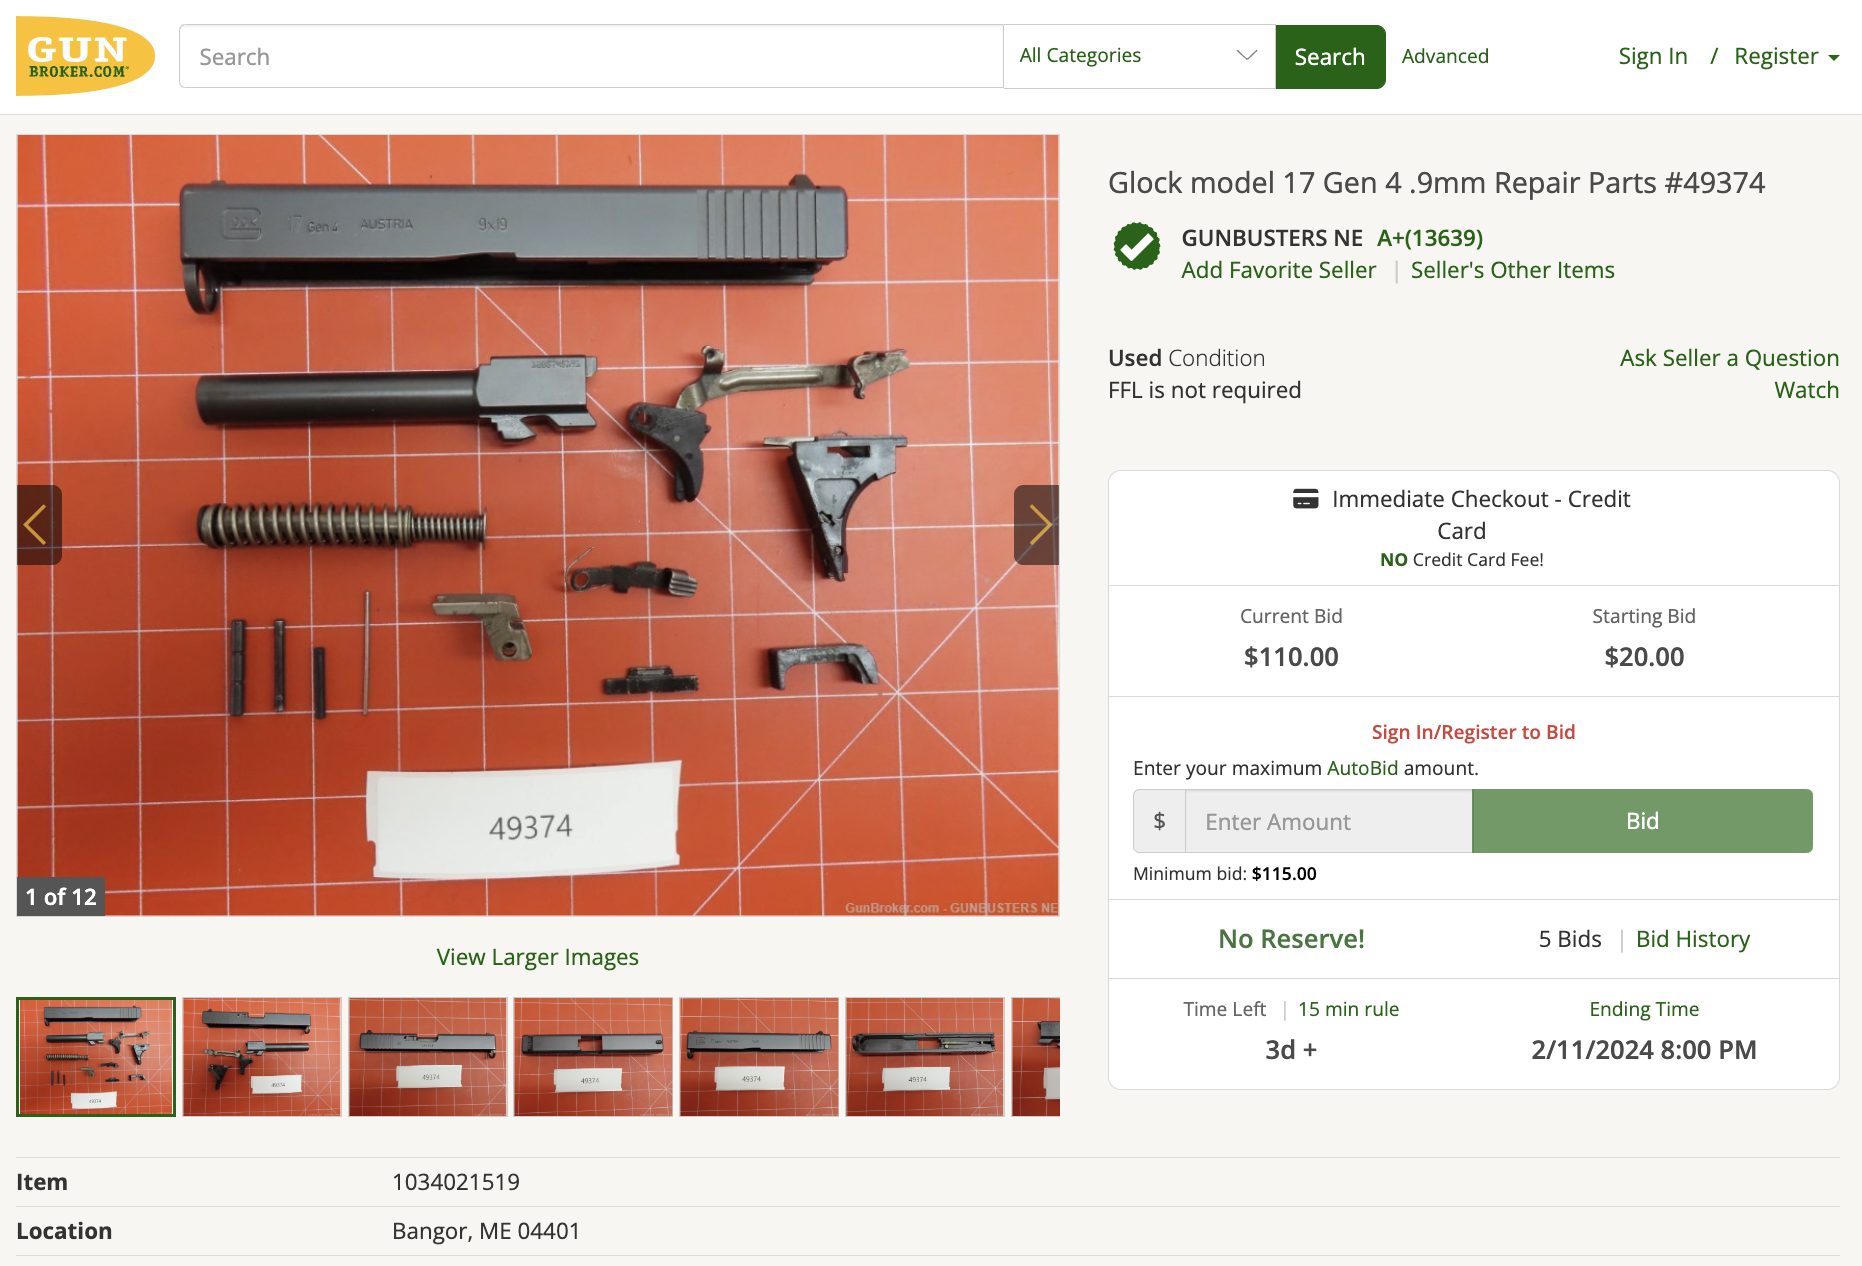The image size is (1862, 1266).
Task: Select the first thumbnail with all parts
Action: click(96, 1056)
